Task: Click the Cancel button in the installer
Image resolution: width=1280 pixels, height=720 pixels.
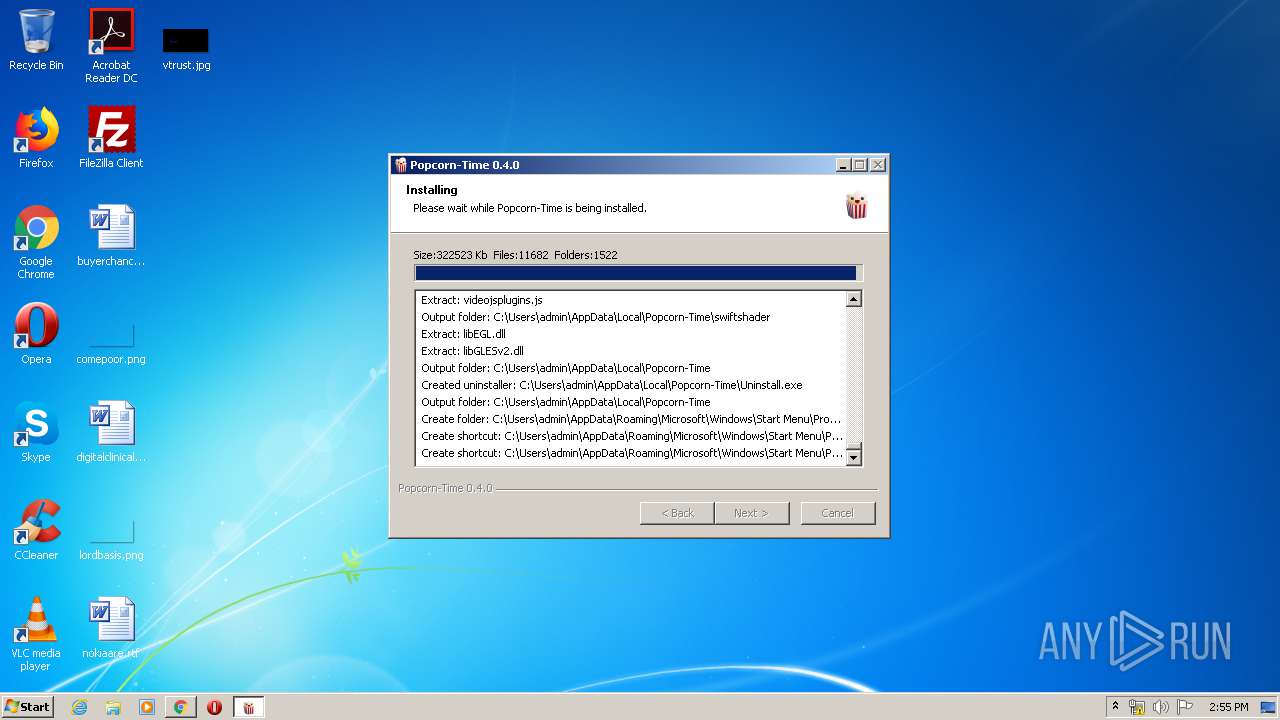Action: (x=837, y=513)
